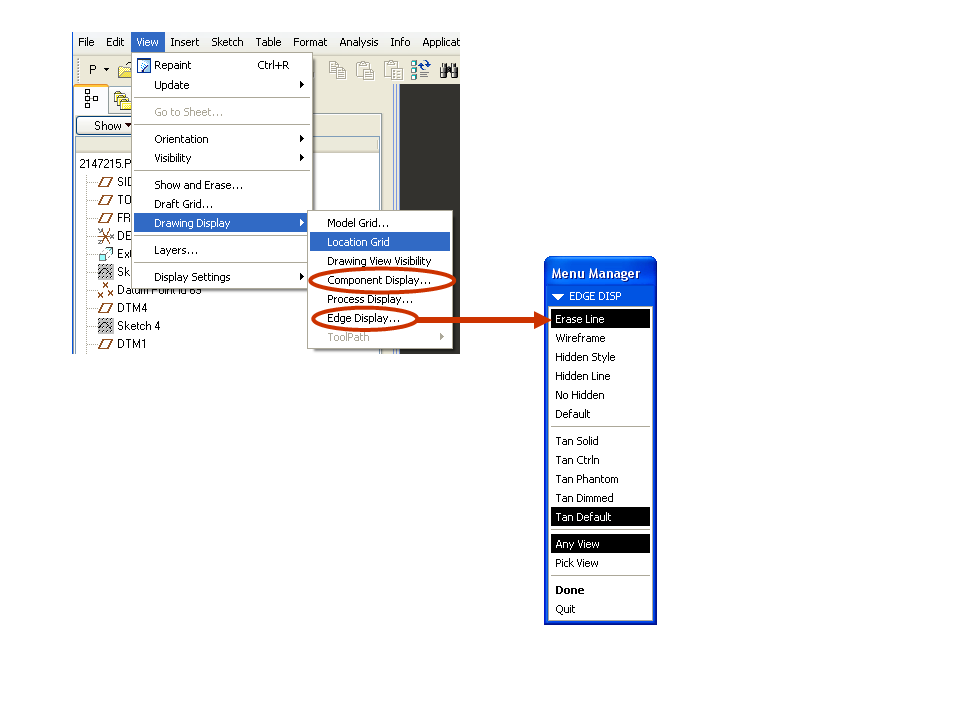Select the Model Tree tab icon
The image size is (960, 720).
tap(91, 99)
